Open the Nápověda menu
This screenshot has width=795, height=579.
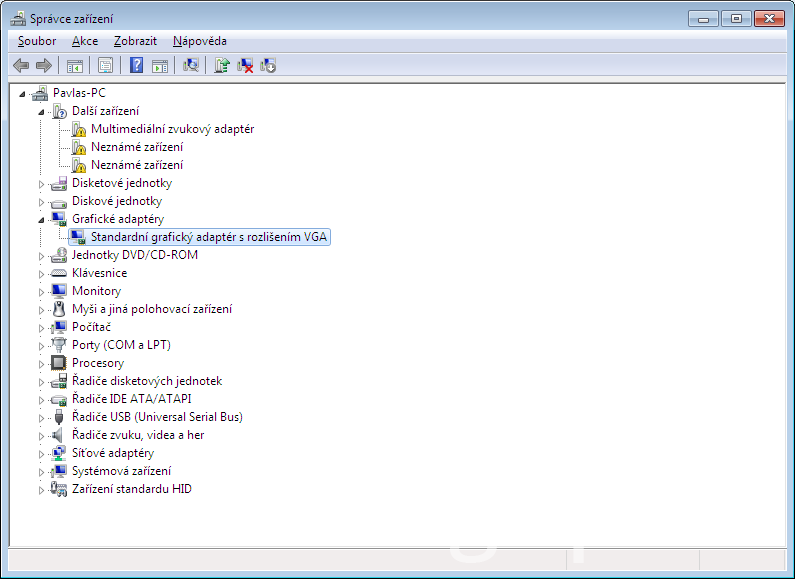pyautogui.click(x=199, y=41)
